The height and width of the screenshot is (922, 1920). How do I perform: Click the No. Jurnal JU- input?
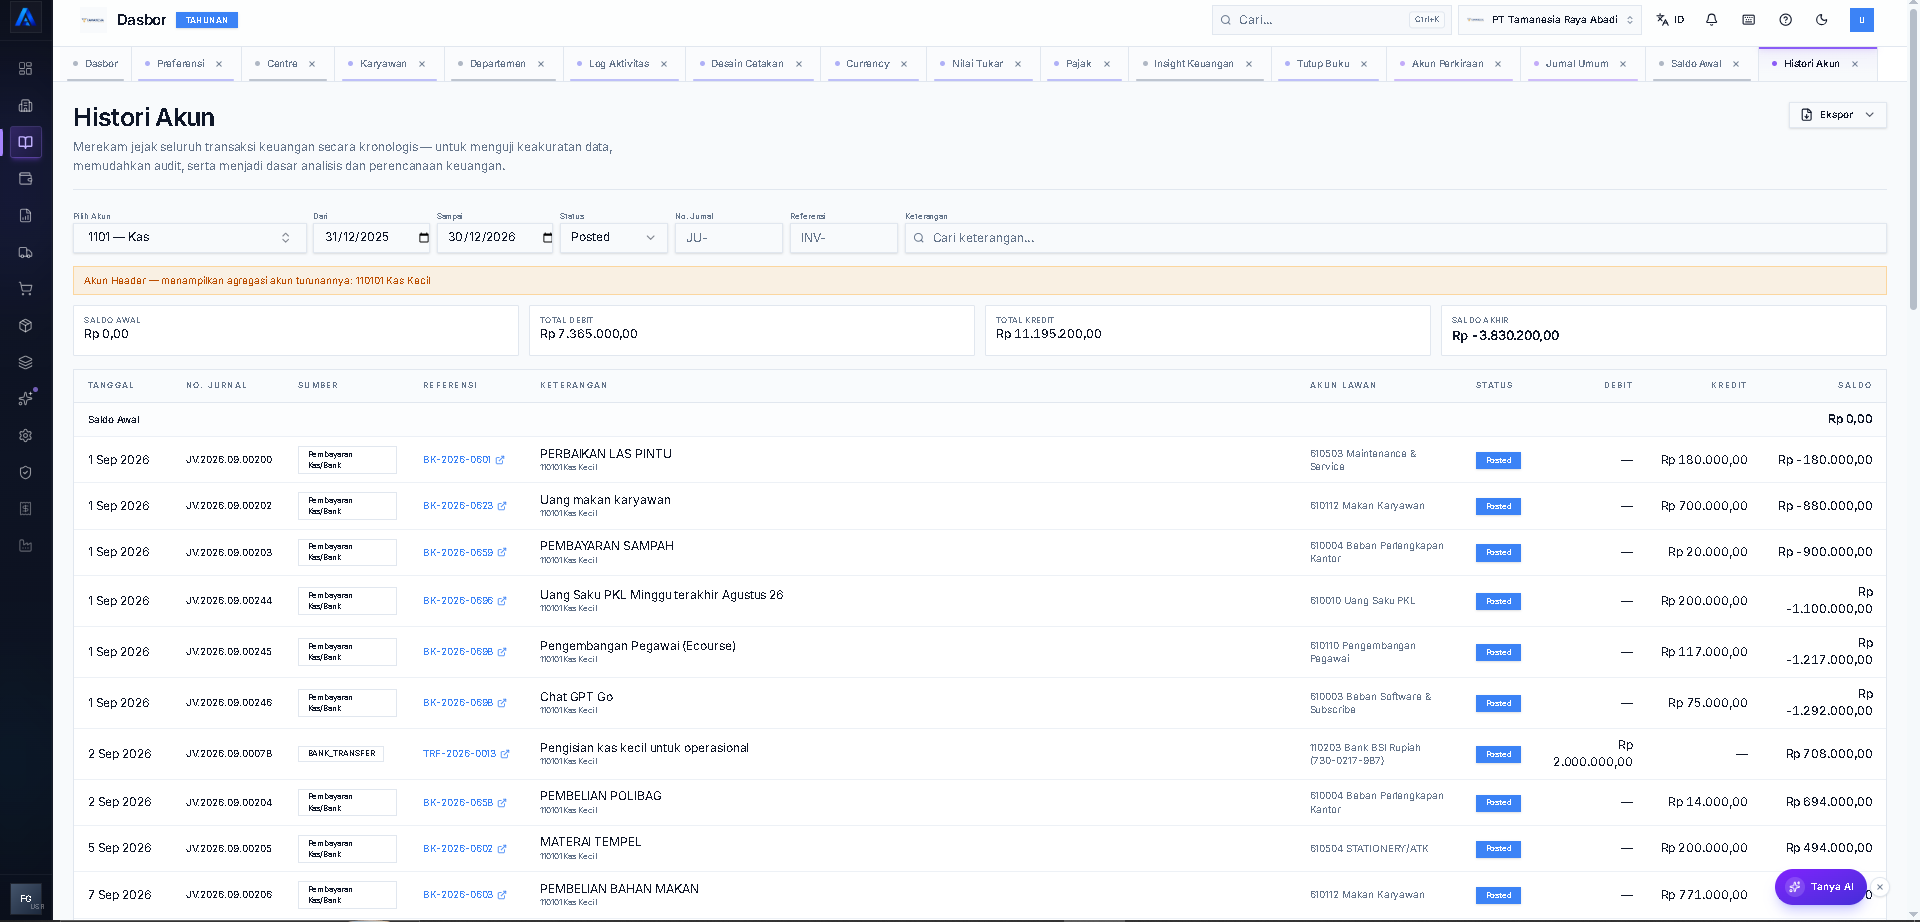[729, 238]
